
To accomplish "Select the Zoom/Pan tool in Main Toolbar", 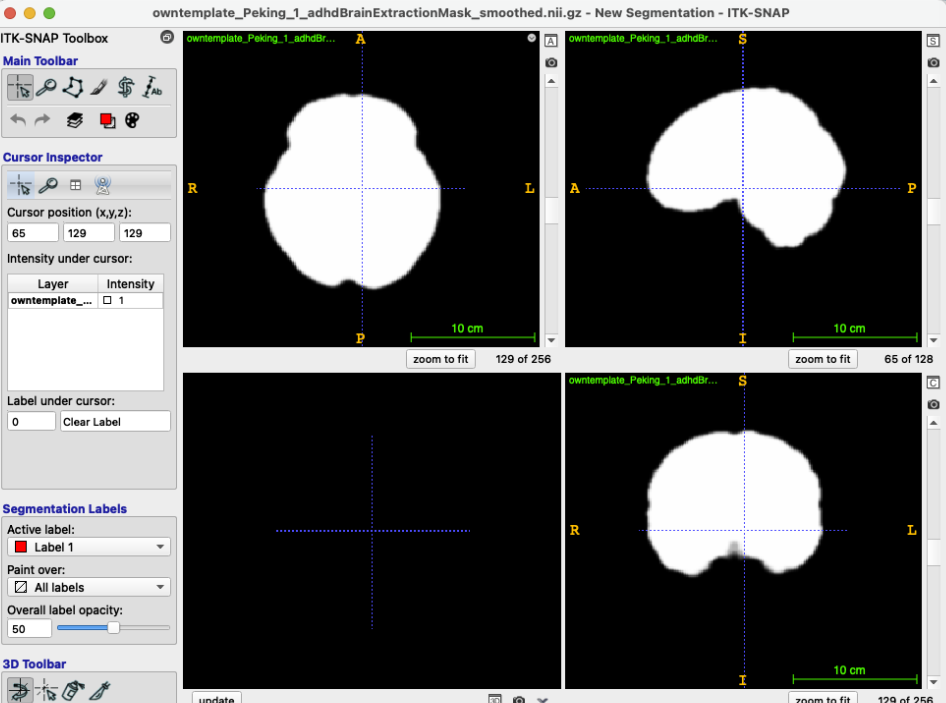I will (x=46, y=87).
